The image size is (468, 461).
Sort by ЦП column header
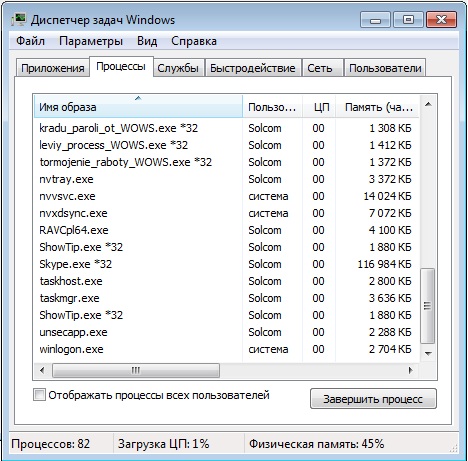[x=319, y=107]
